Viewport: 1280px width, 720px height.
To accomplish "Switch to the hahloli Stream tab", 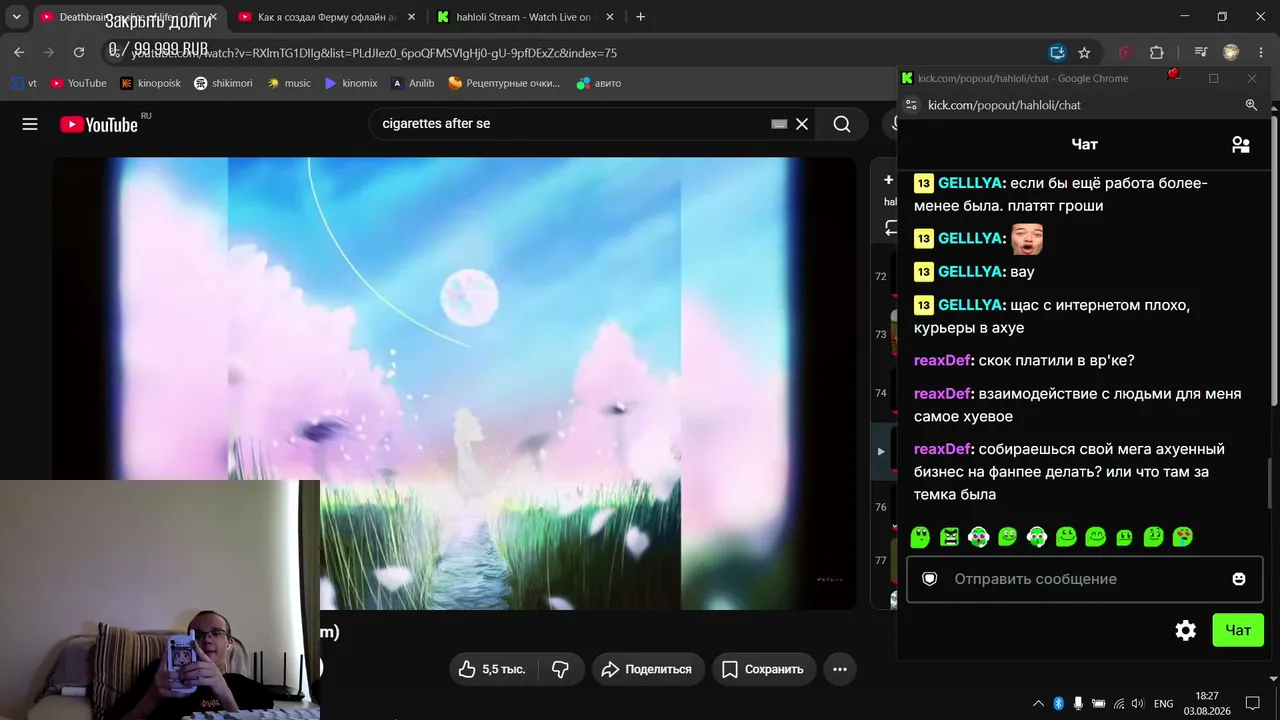I will click(x=525, y=17).
